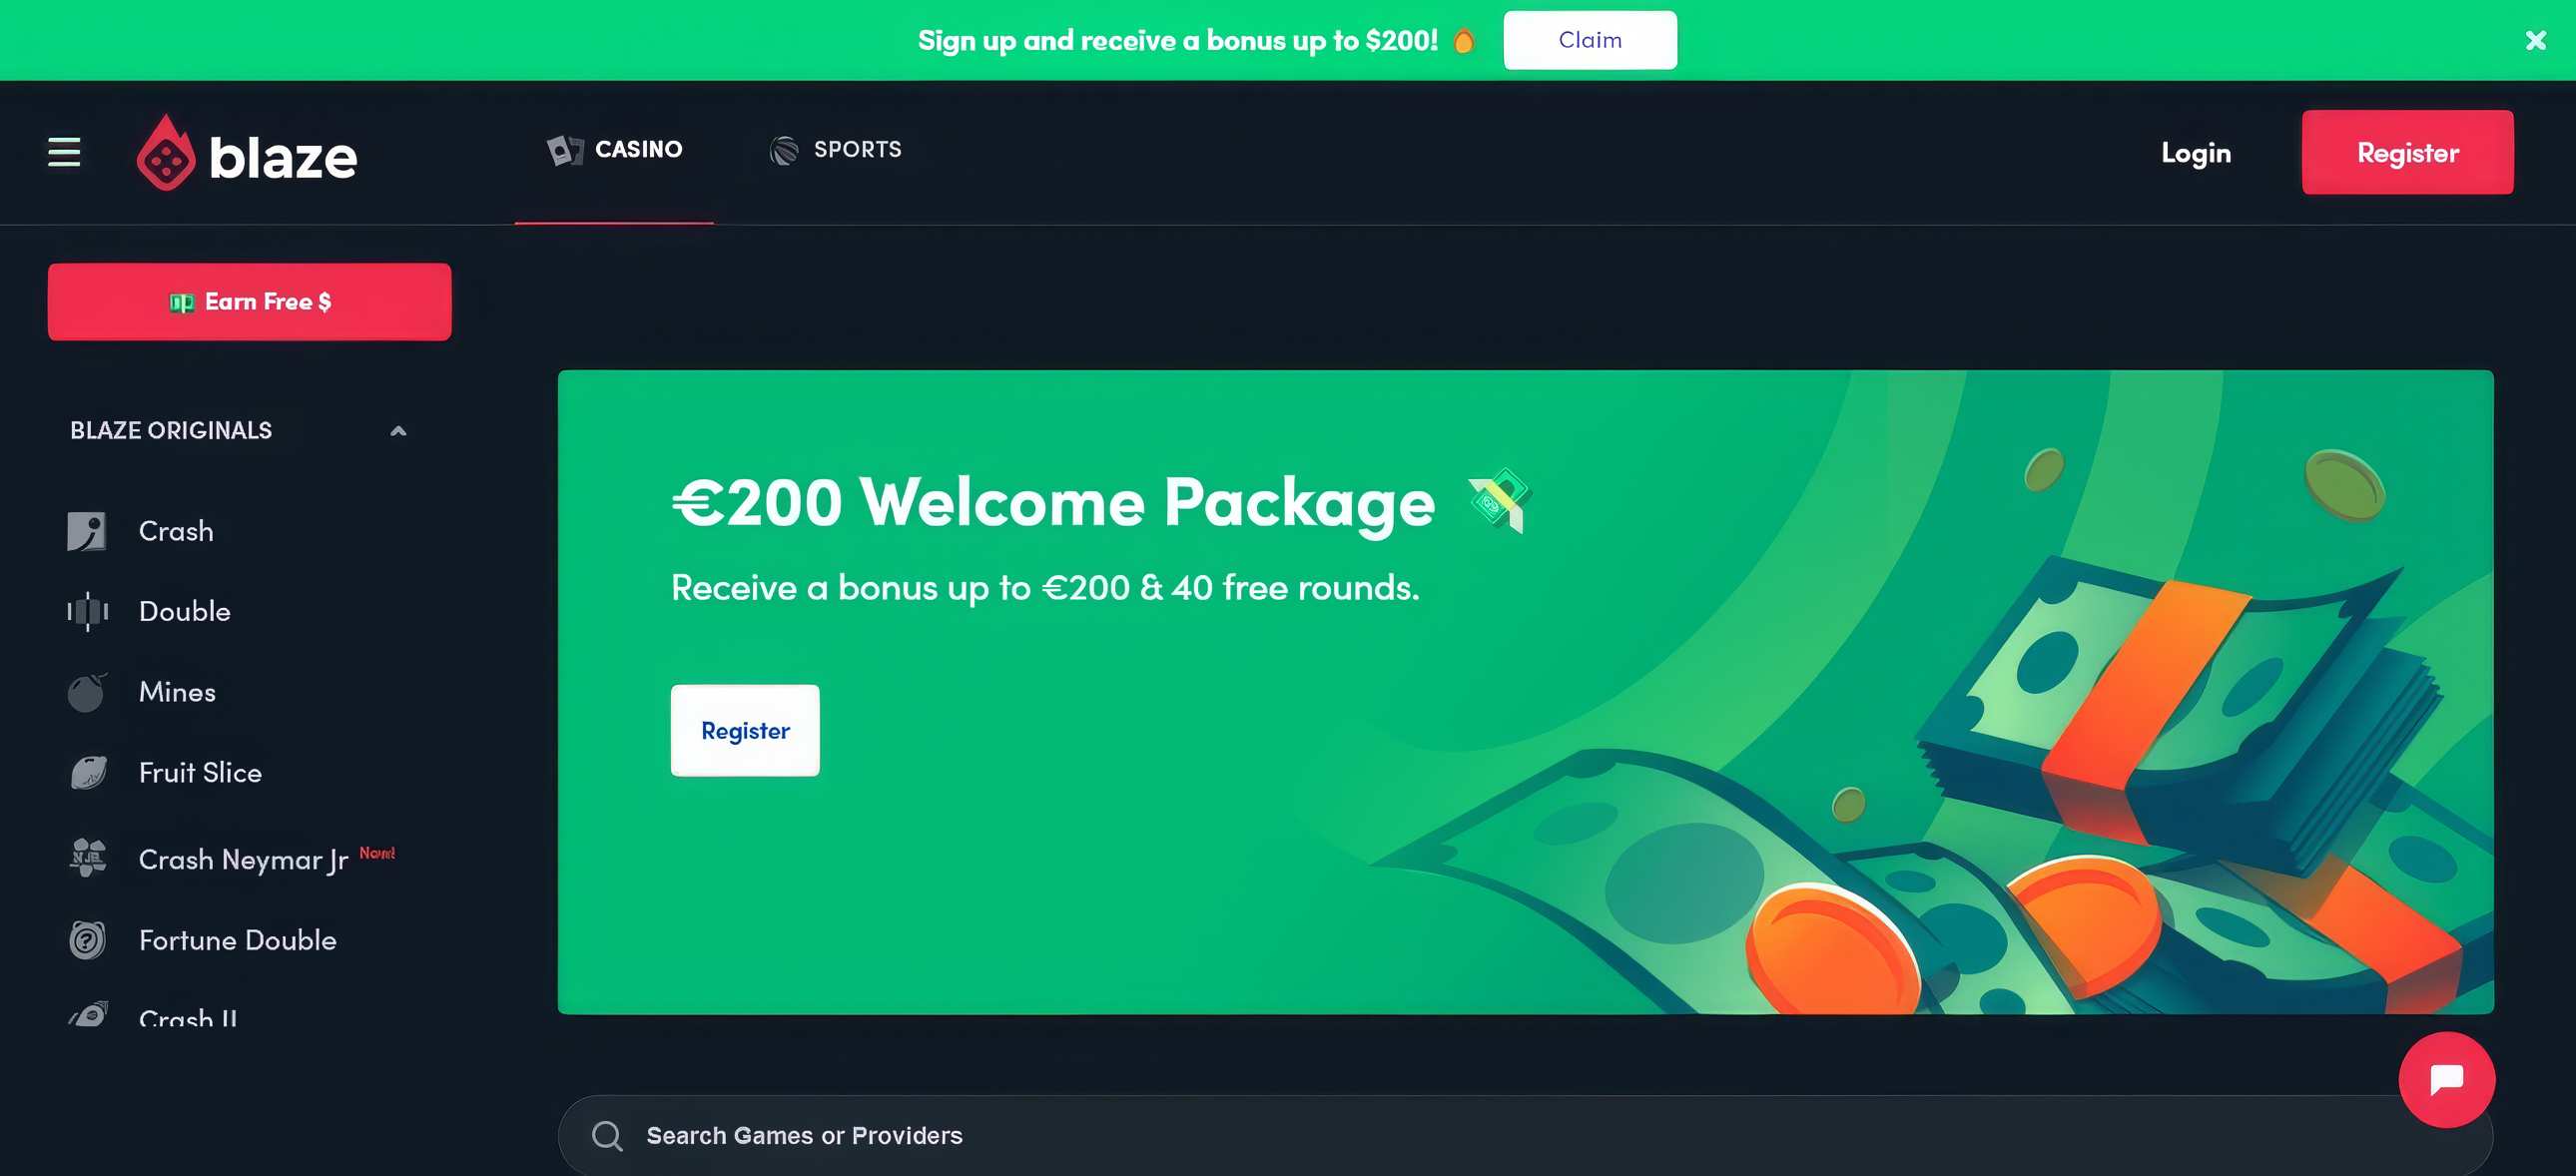The height and width of the screenshot is (1176, 2576).
Task: Click the Claim bonus button
Action: (x=1589, y=40)
